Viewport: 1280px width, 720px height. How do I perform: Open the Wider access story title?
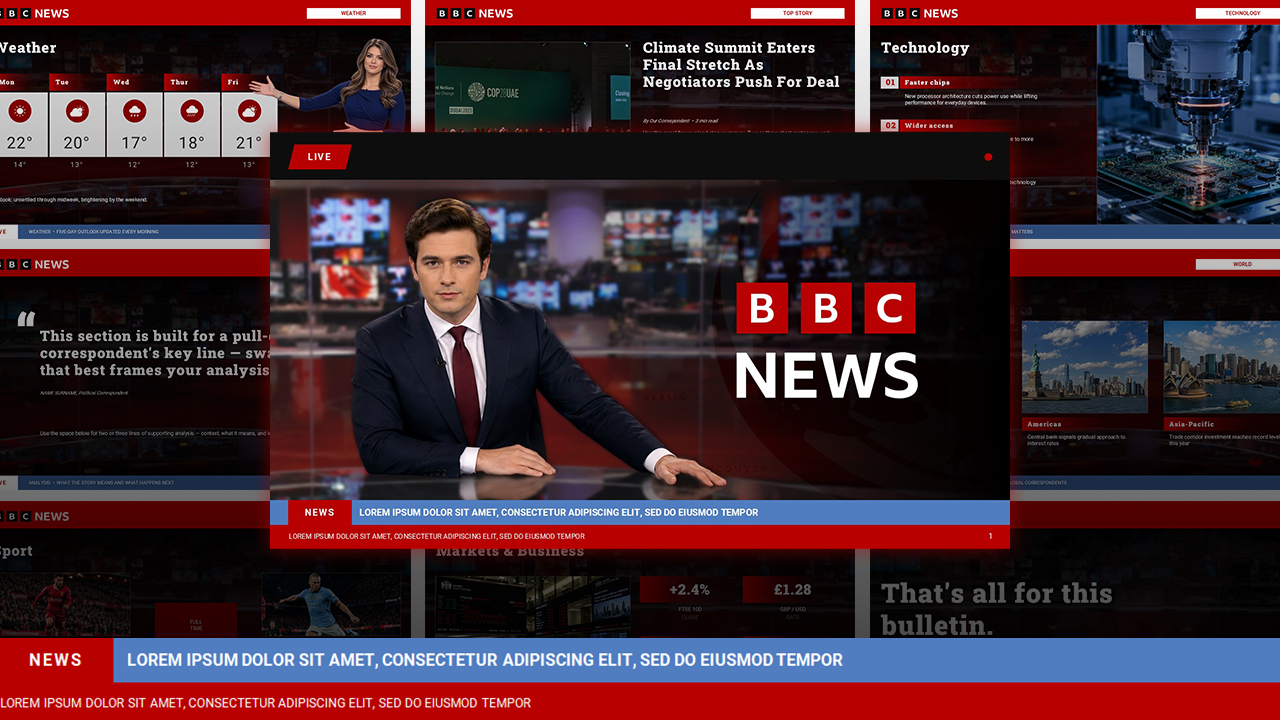coord(929,126)
